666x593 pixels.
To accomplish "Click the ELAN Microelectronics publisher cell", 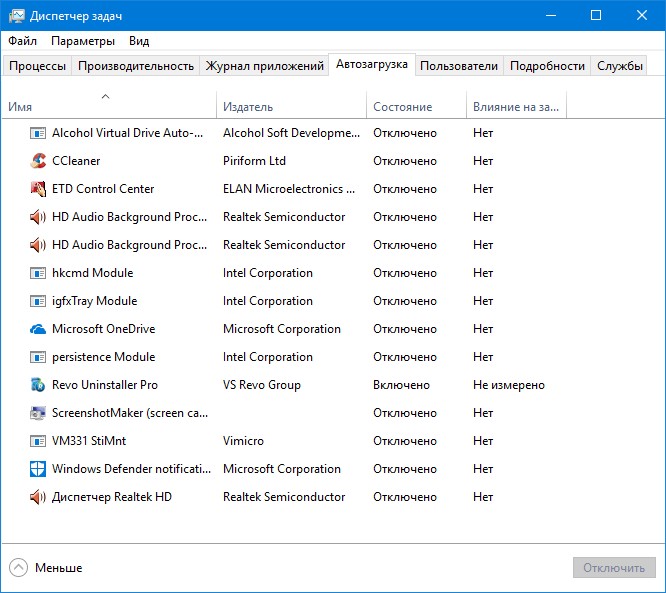I will (x=289, y=189).
